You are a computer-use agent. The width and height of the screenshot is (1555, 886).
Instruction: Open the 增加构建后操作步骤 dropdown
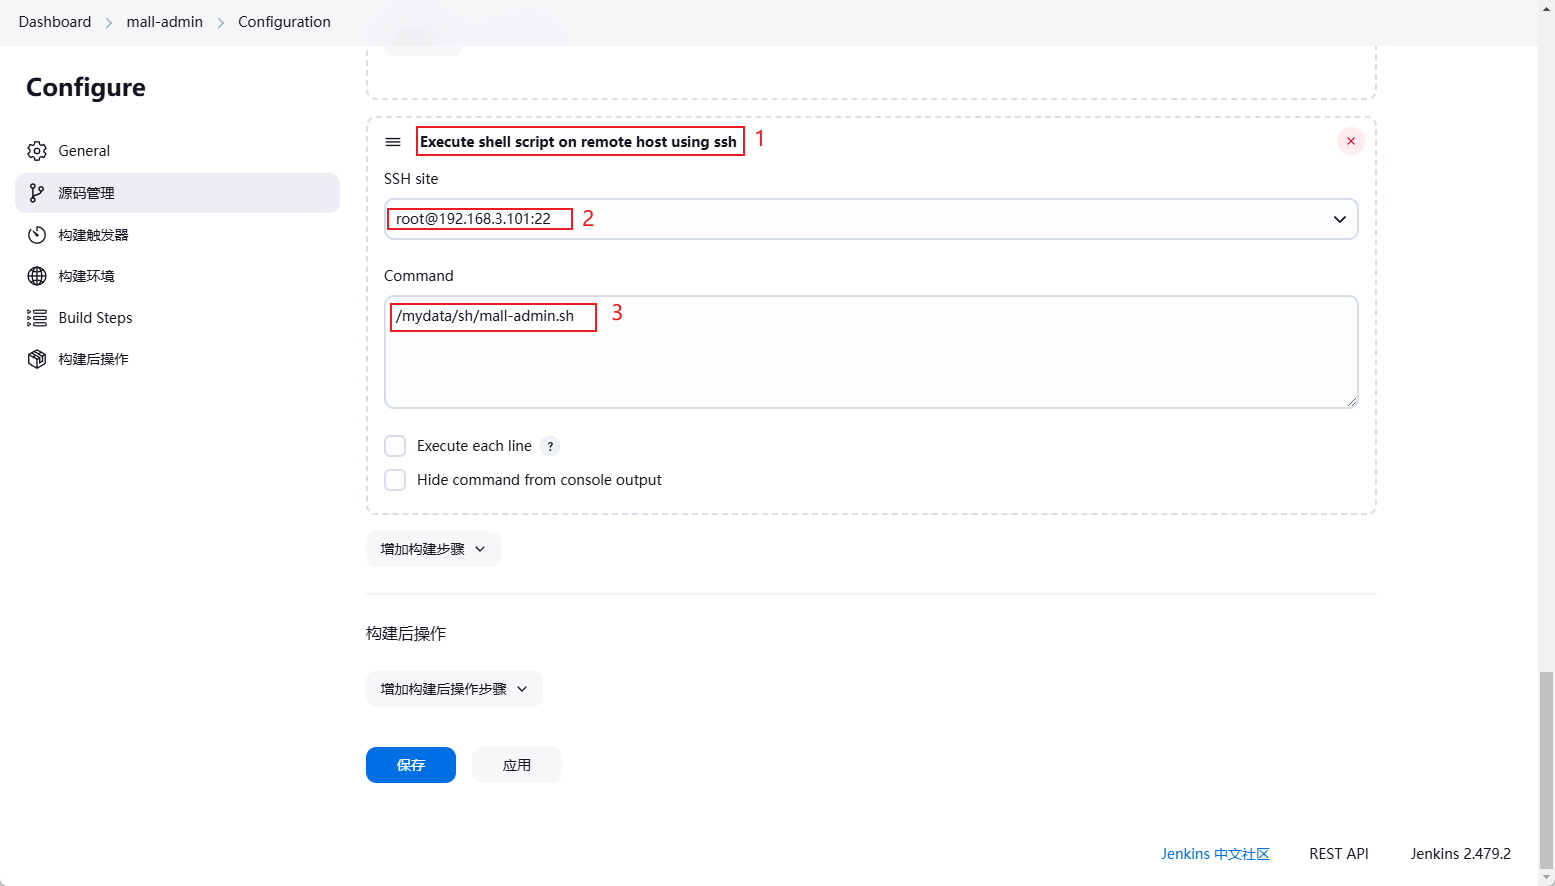(454, 689)
